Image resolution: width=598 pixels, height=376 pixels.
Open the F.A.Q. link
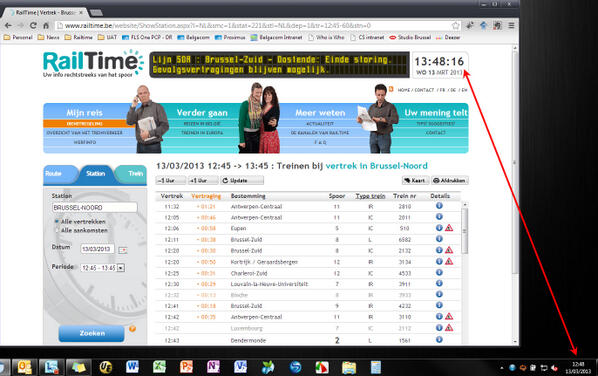point(320,142)
